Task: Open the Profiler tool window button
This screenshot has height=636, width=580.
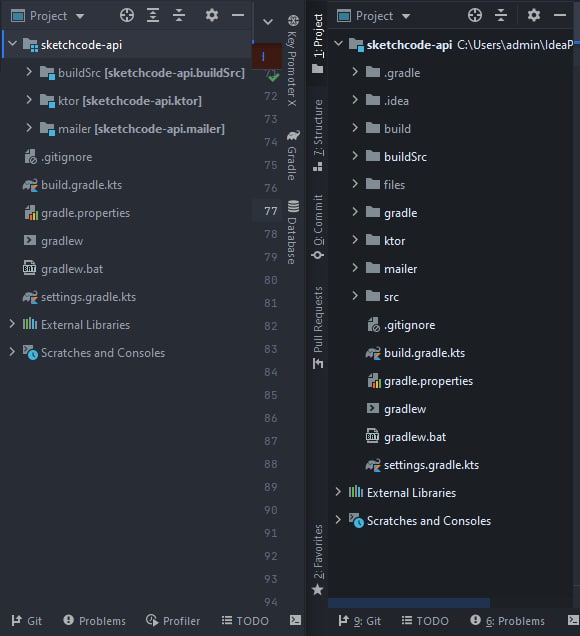Action: (173, 621)
